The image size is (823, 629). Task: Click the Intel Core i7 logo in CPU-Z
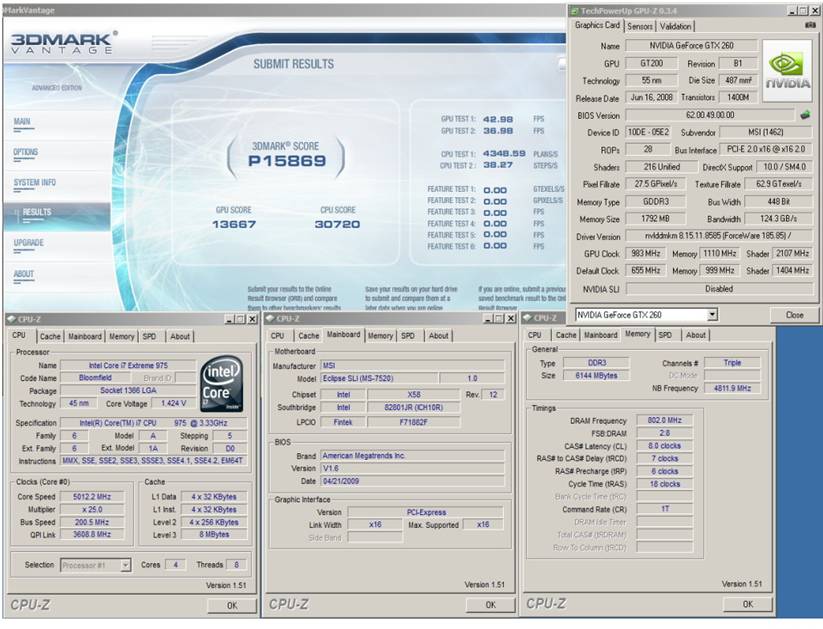coord(222,383)
